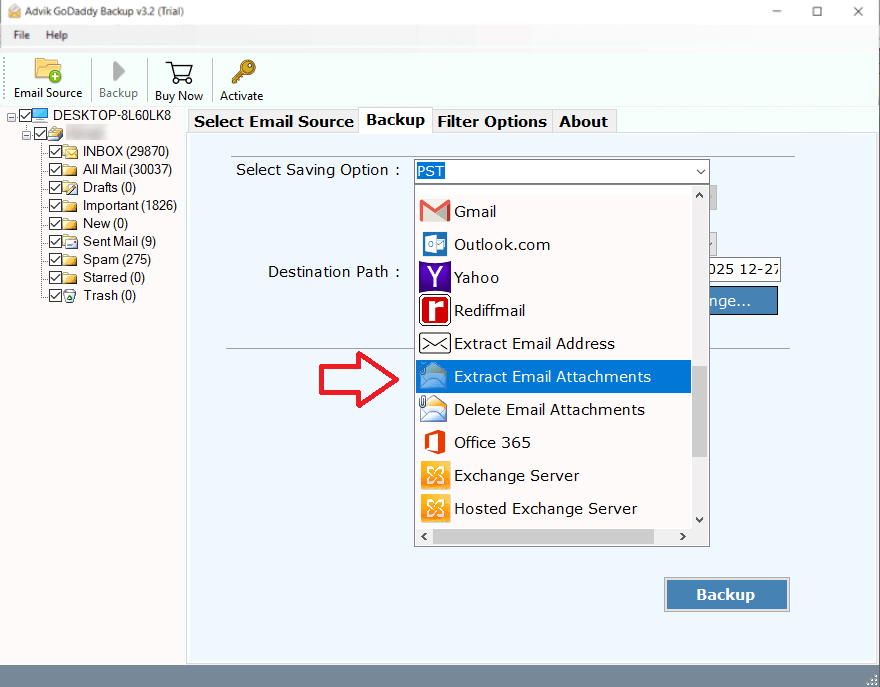
Task: Choose Delete Email Attachments option
Action: [x=553, y=409]
